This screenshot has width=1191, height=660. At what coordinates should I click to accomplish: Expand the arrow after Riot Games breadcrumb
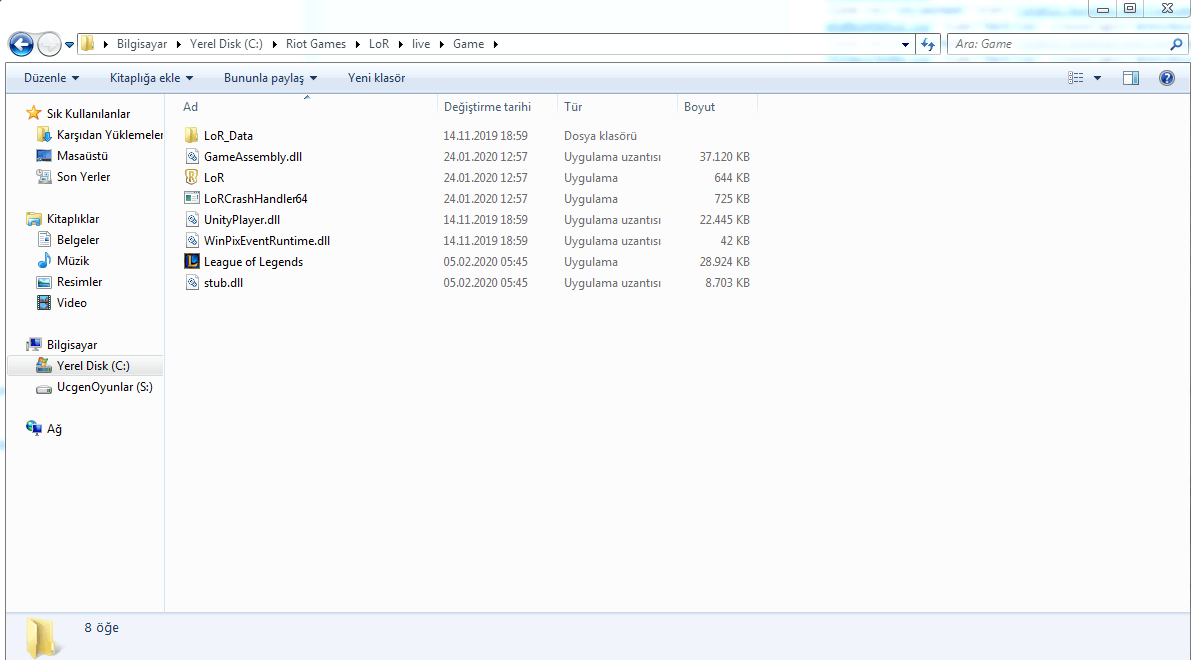[357, 44]
